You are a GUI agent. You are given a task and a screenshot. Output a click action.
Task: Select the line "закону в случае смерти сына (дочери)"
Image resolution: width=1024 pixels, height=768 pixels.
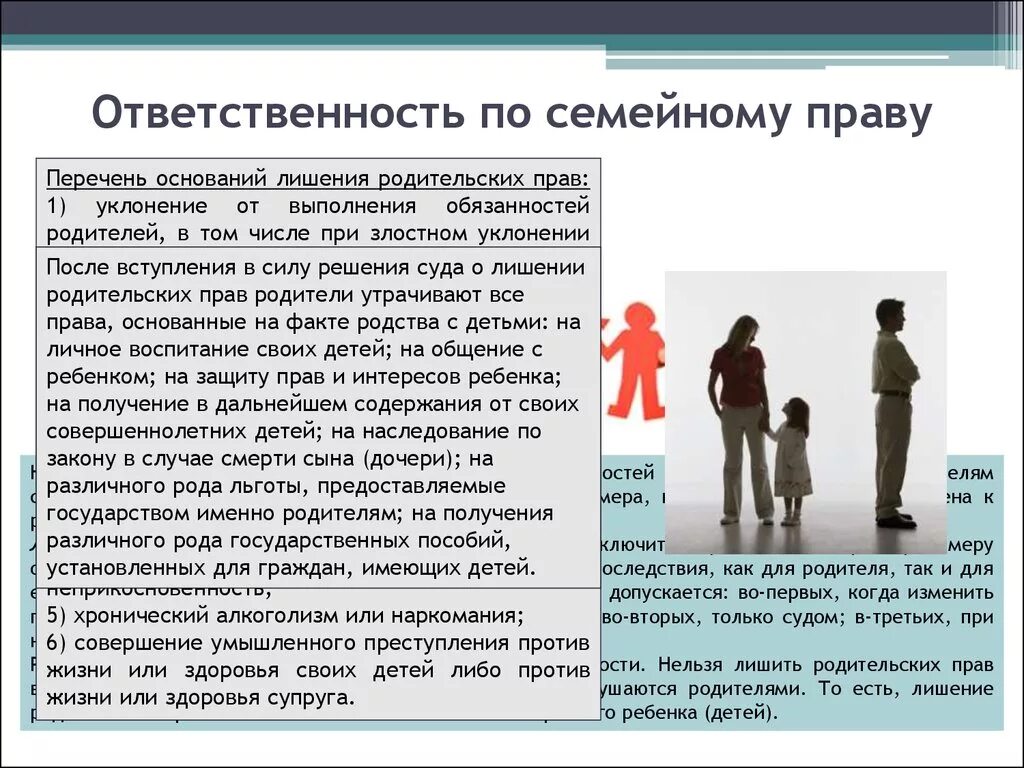coord(270,459)
